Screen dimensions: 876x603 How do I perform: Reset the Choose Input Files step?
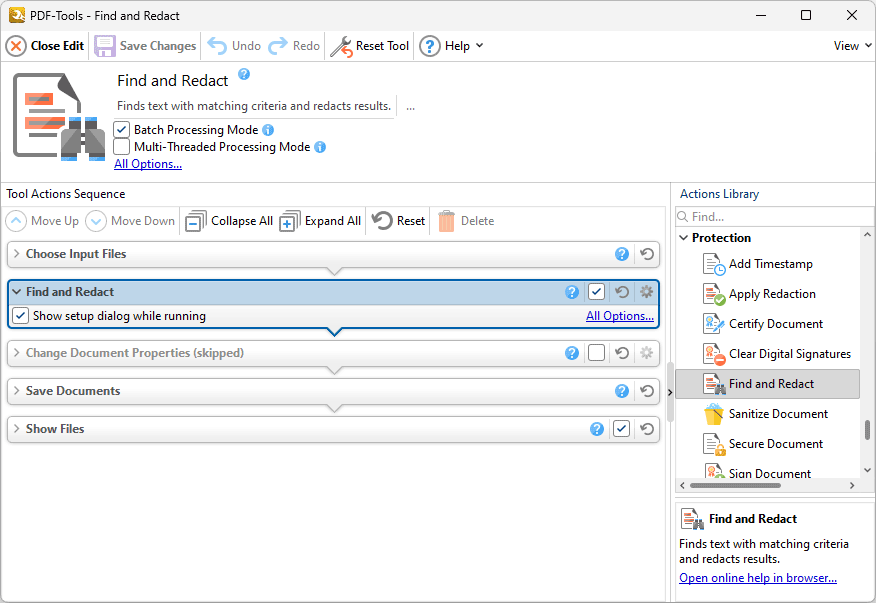647,254
